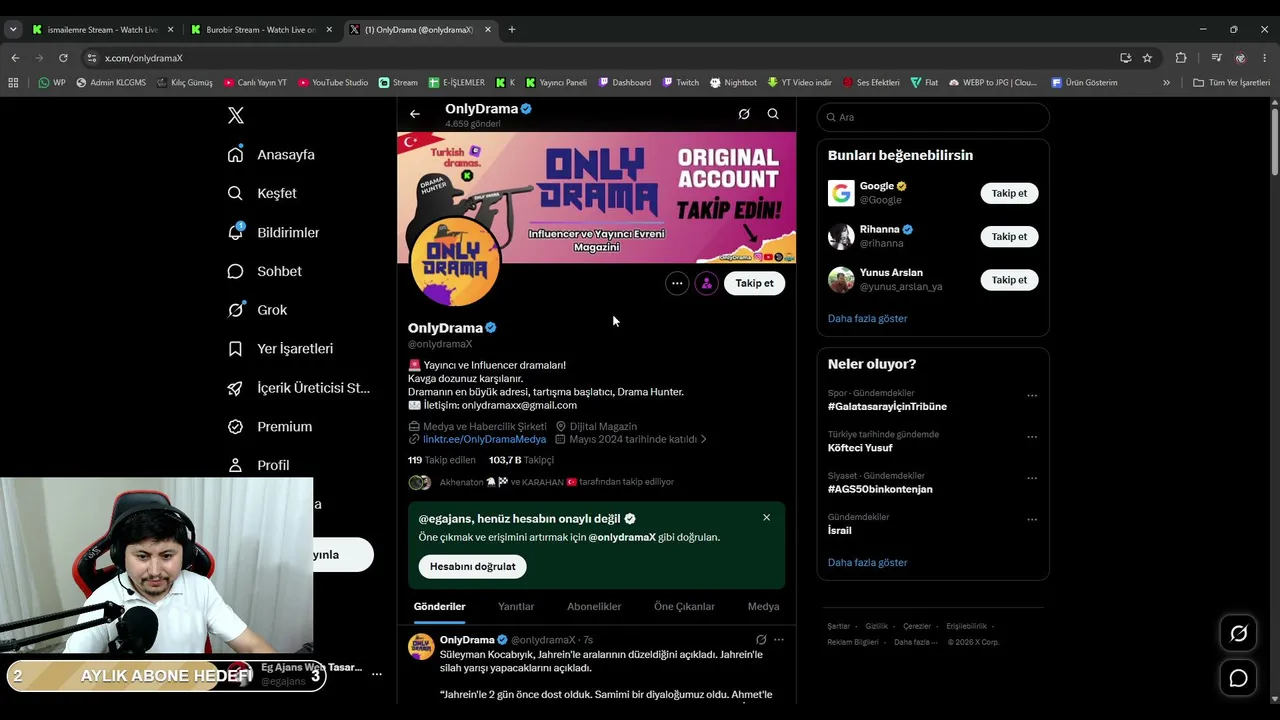Open the floating Grok button at bottom right
1280x720 pixels.
click(x=1238, y=634)
